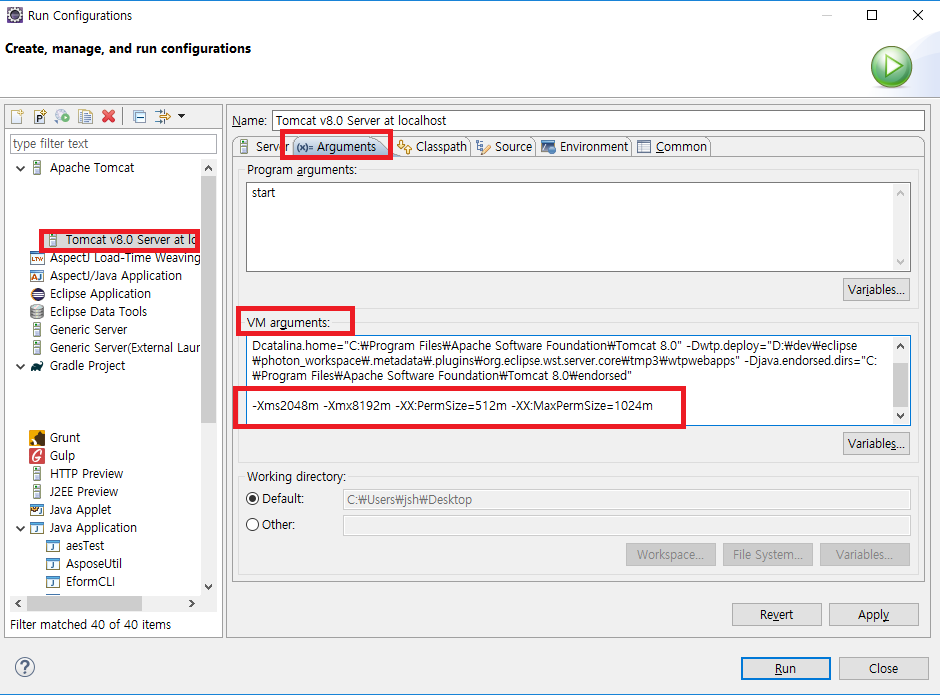Delete selected launch configuration with red X
Screen dimensions: 940x695
[x=109, y=116]
